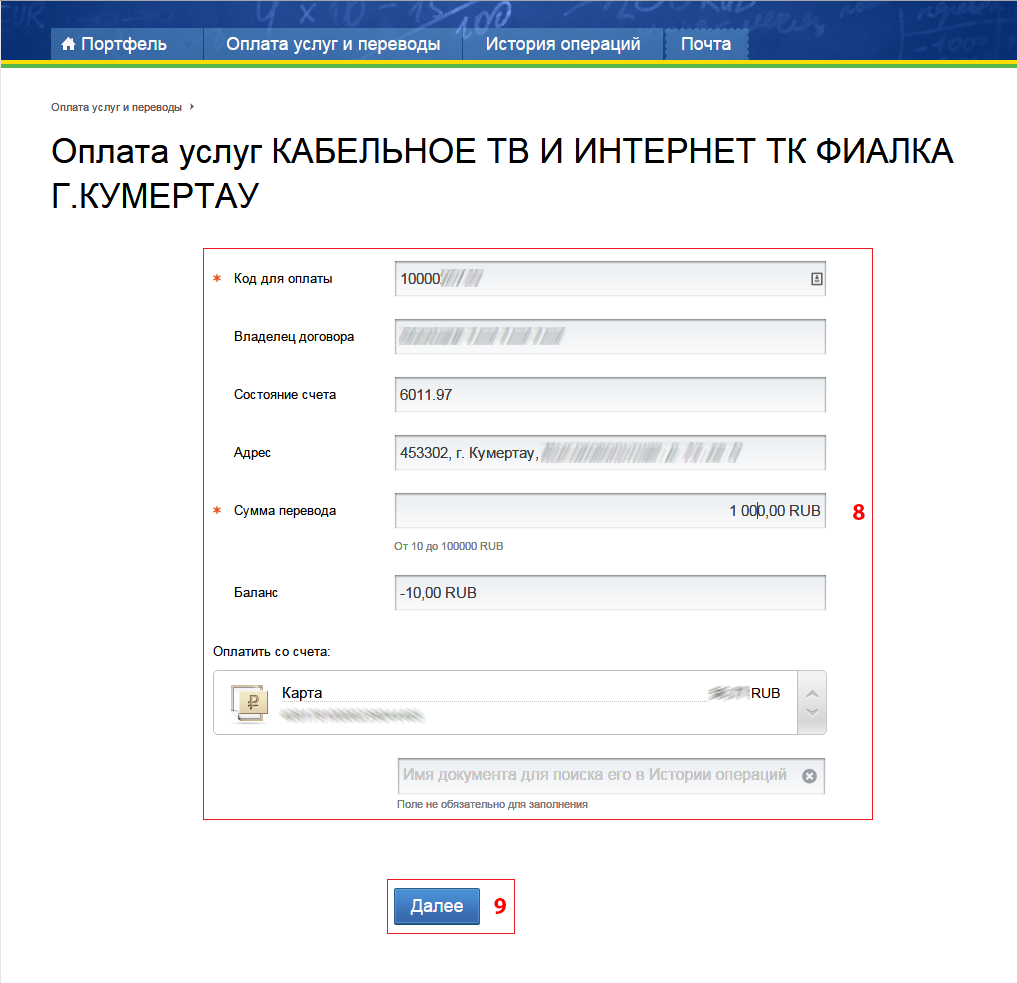Go to the Почта tab
Viewport: 1017px width, 983px height.
click(x=706, y=44)
